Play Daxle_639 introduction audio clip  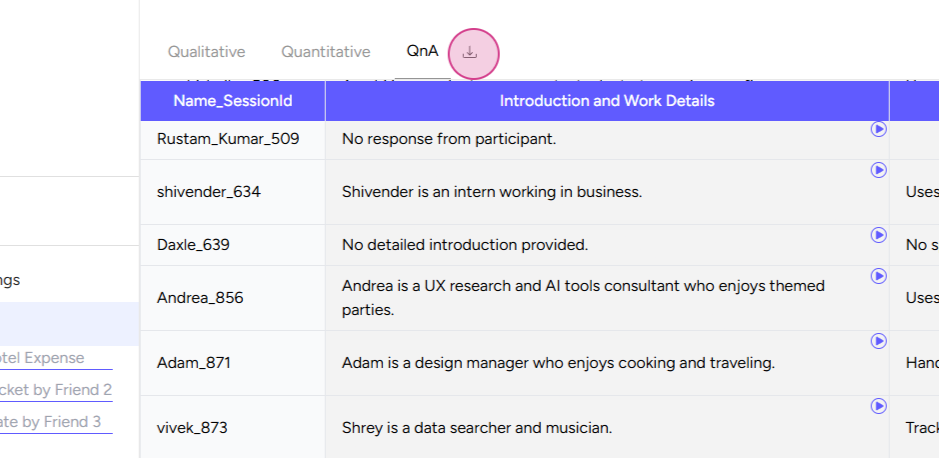[879, 235]
